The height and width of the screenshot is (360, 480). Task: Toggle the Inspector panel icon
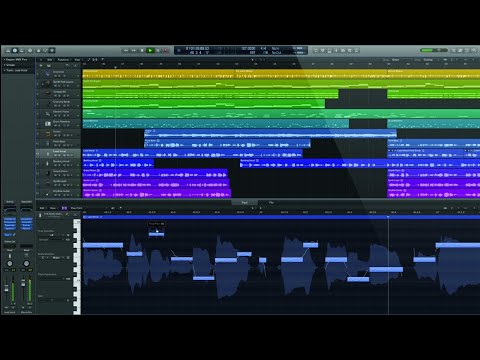(15, 50)
